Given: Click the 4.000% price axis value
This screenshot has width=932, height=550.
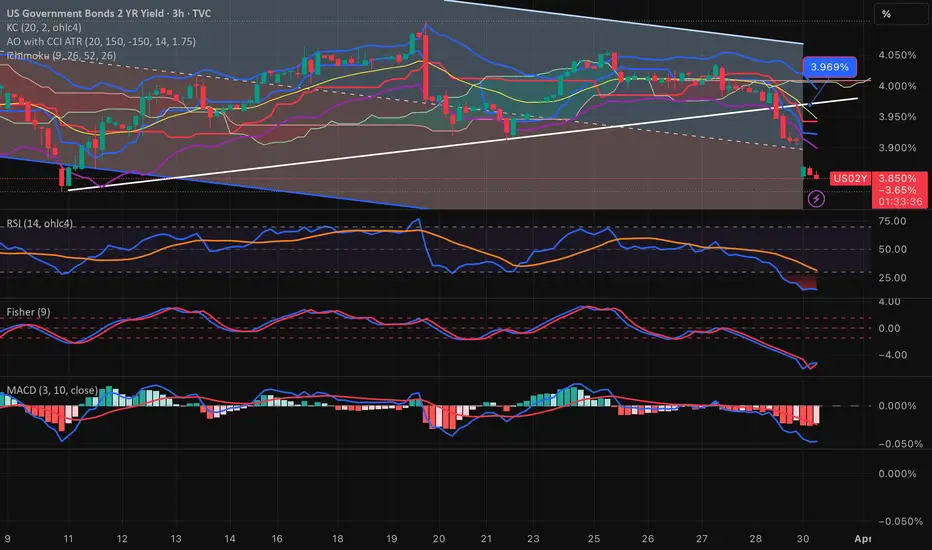Looking at the screenshot, I should coord(897,86).
